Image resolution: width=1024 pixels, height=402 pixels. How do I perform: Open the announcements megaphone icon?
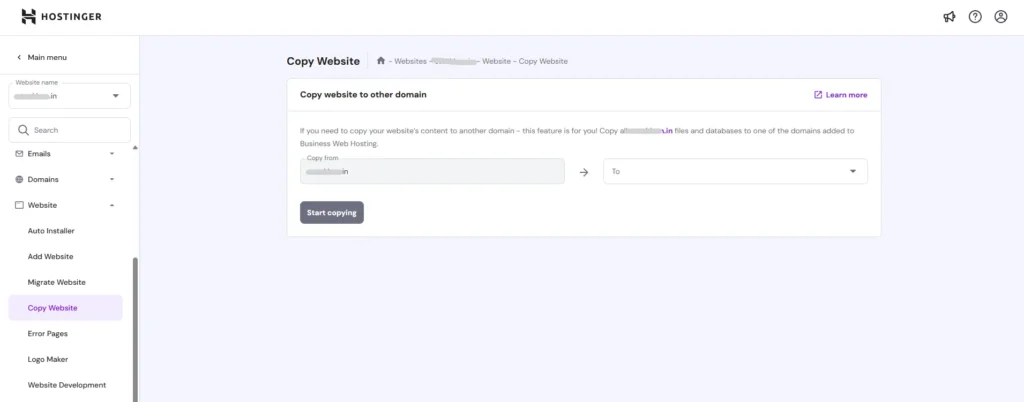pyautogui.click(x=949, y=17)
